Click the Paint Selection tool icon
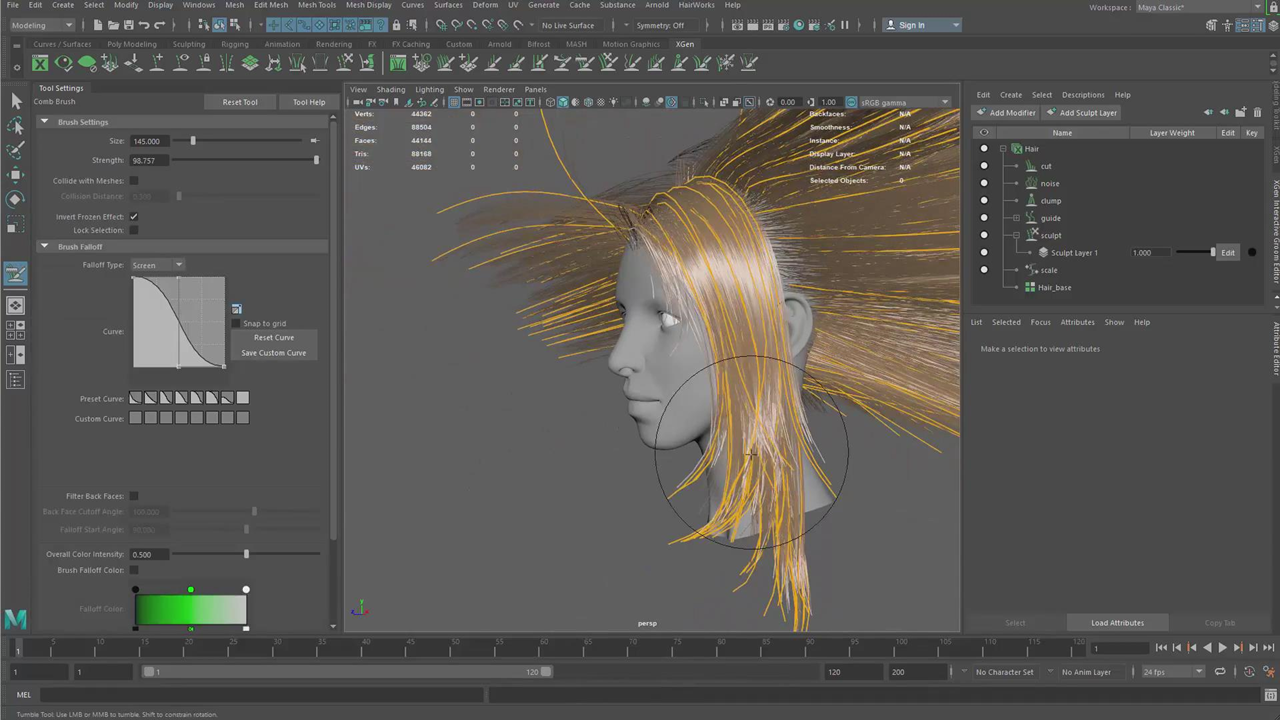The image size is (1280, 720). point(16,150)
